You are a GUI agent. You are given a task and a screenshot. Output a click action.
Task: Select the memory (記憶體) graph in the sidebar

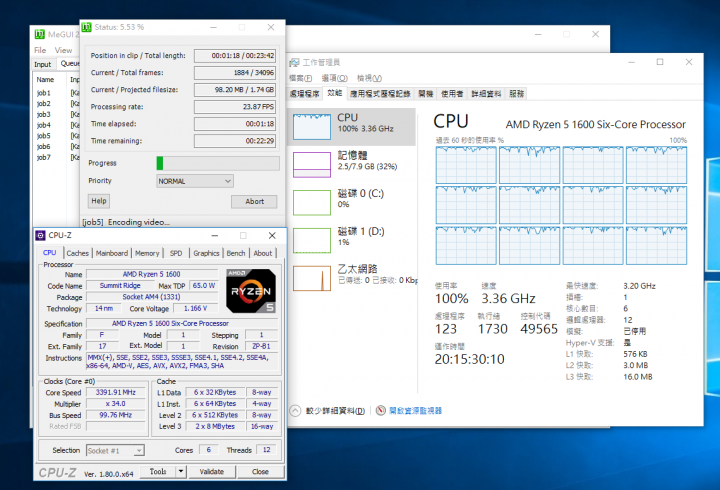312,164
